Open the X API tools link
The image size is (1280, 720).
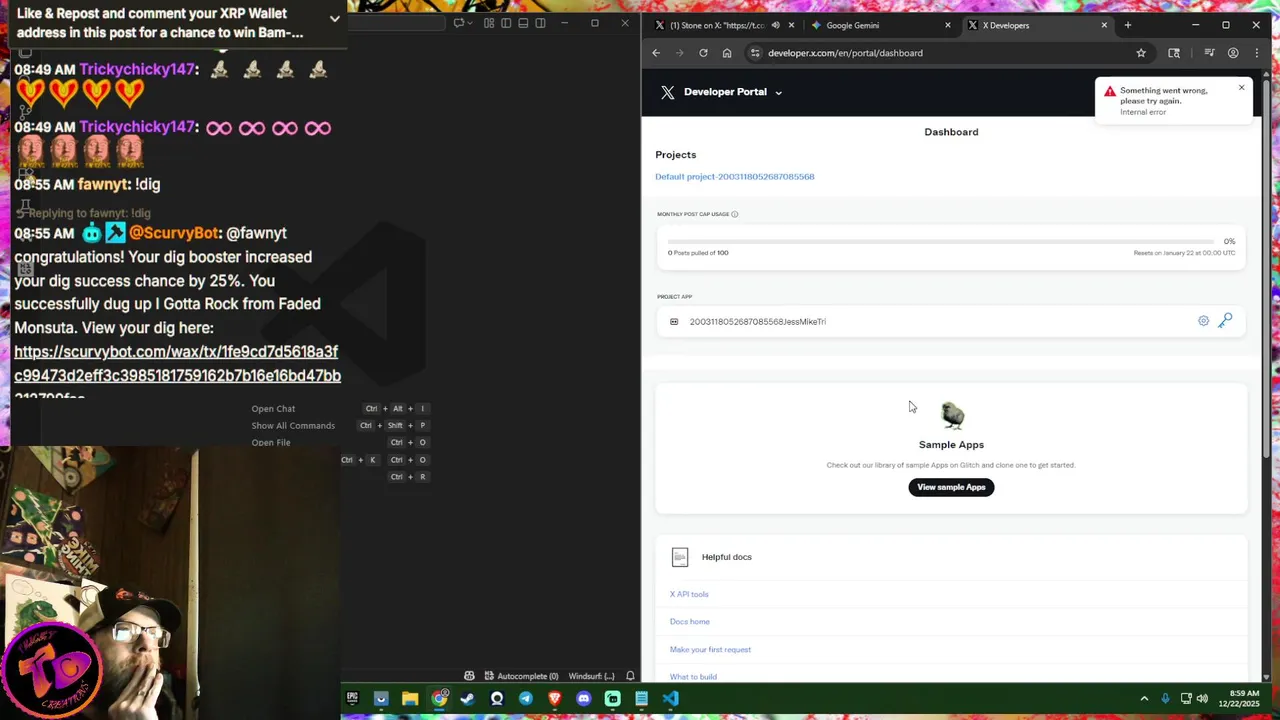[x=689, y=594]
